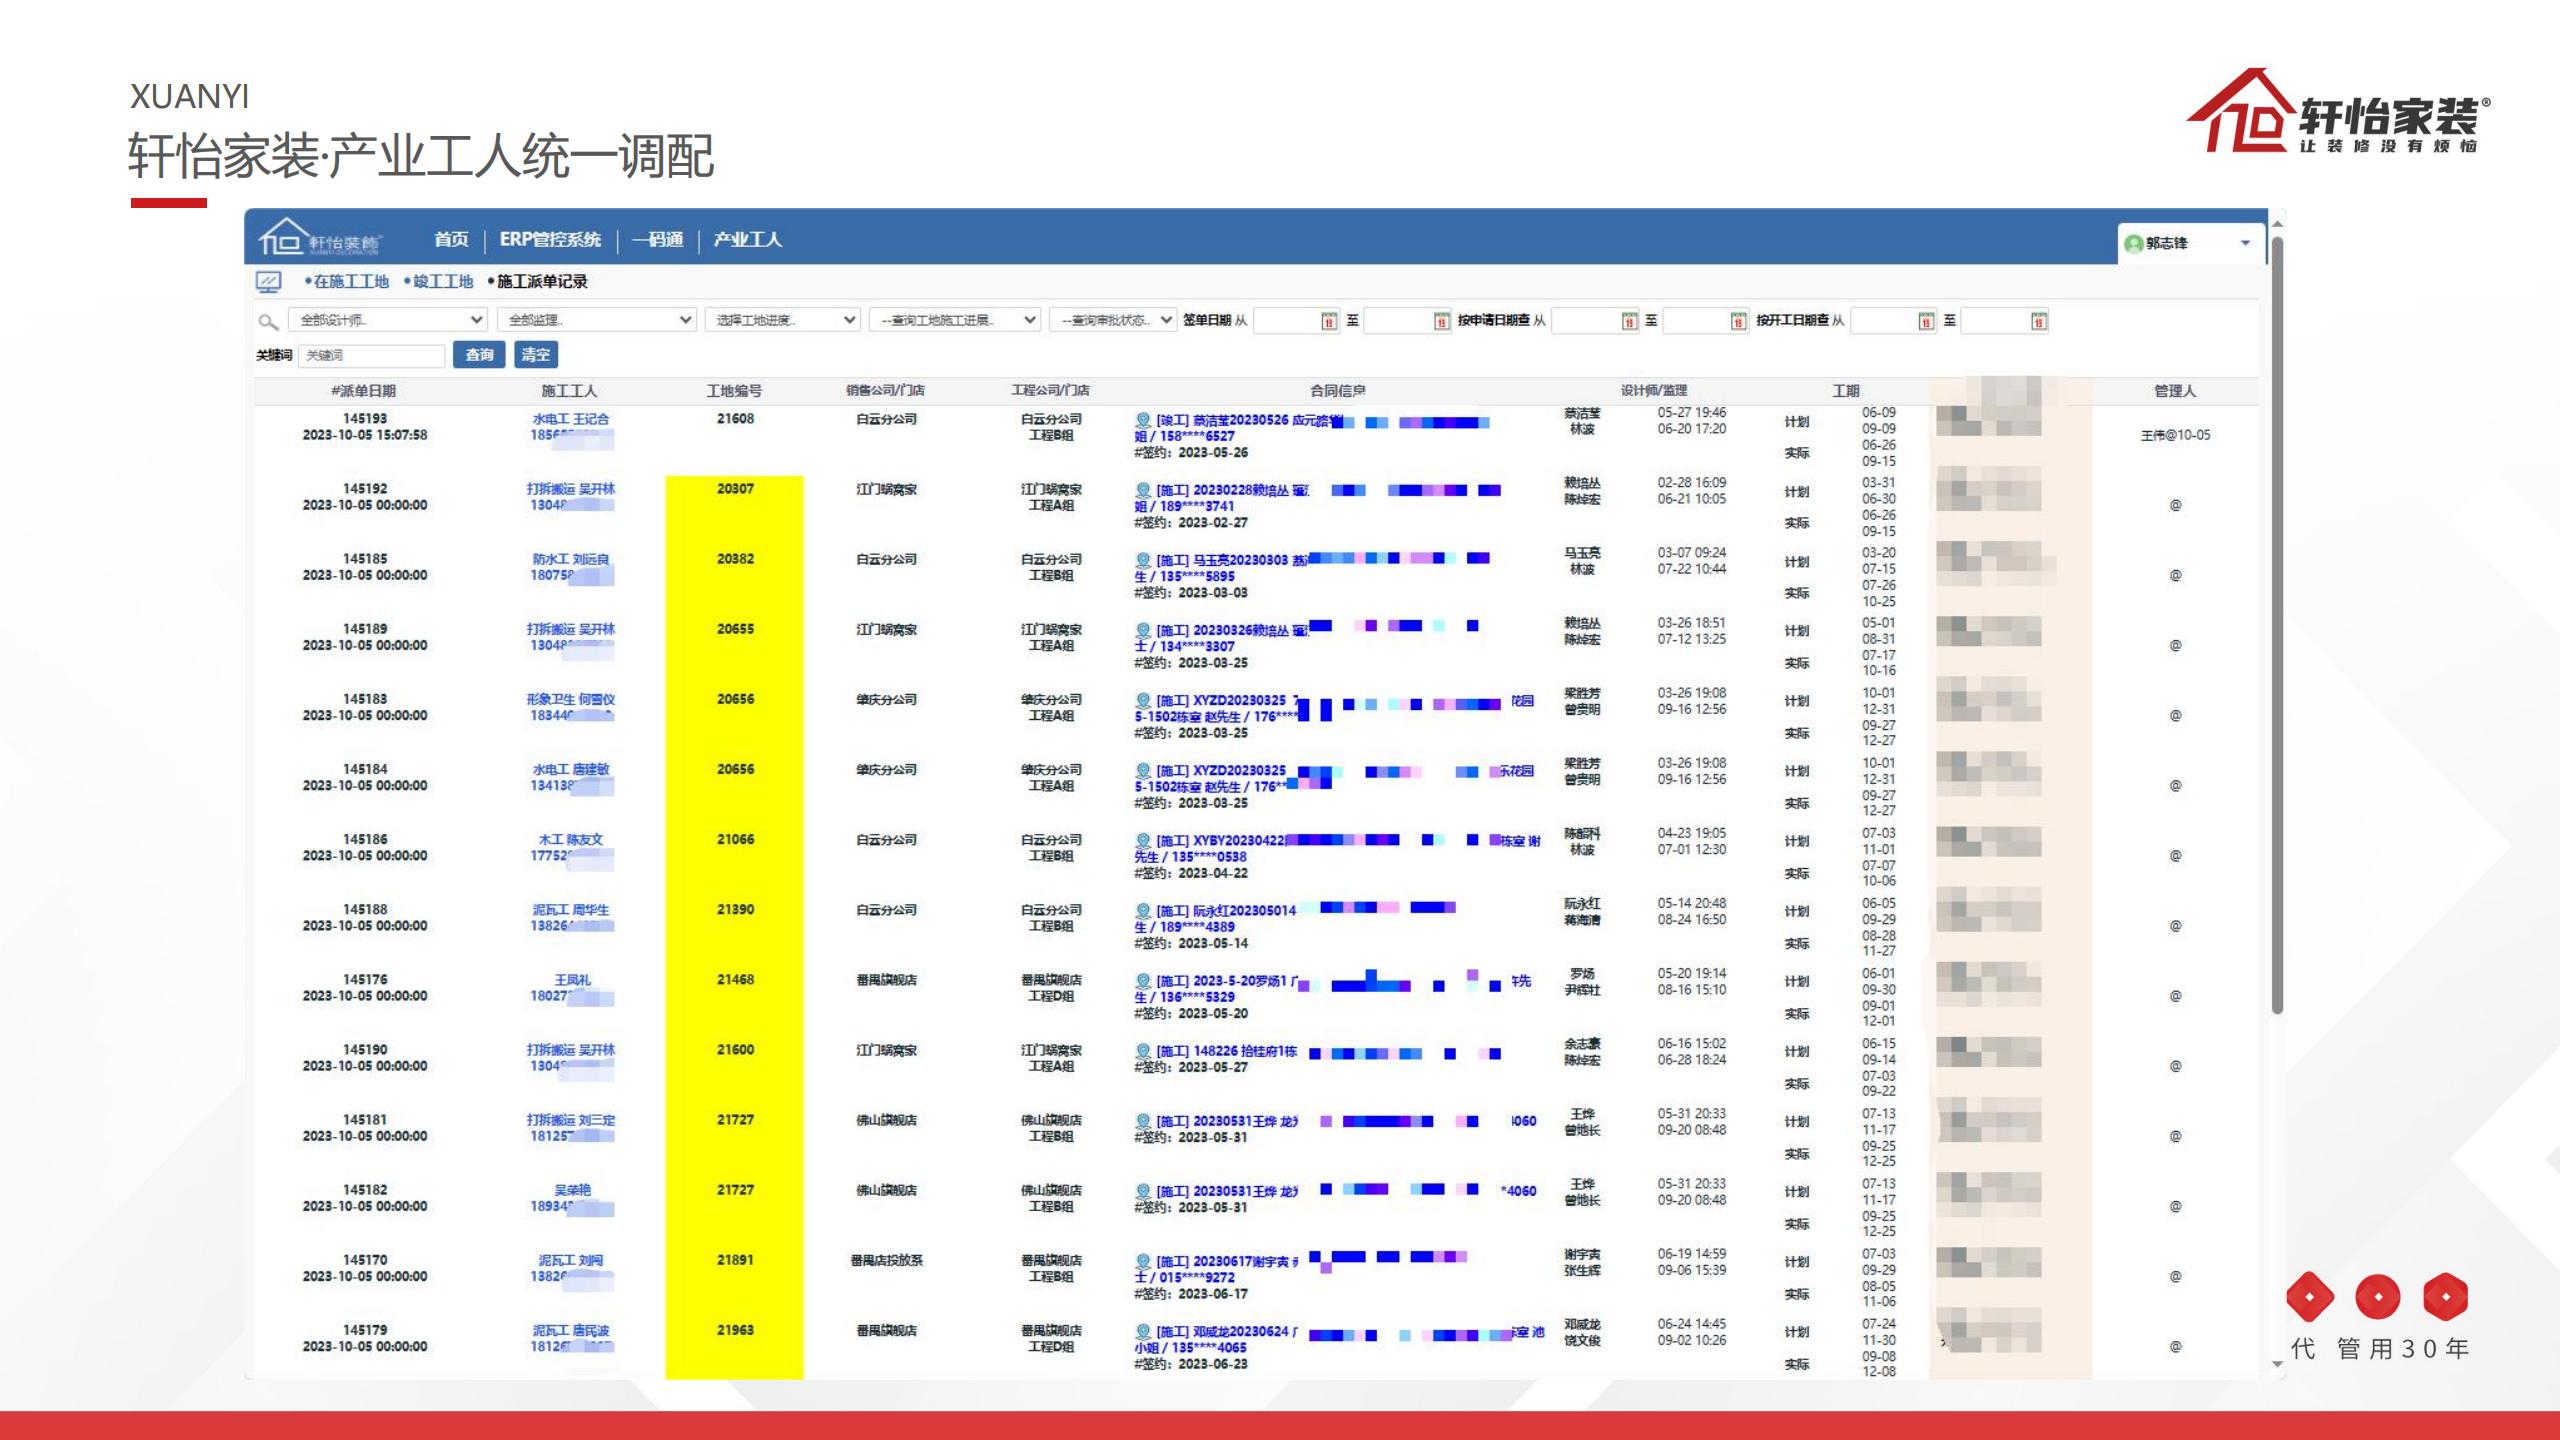
Task: Click the monitor icon beside 在施工工地
Action: (x=269, y=282)
